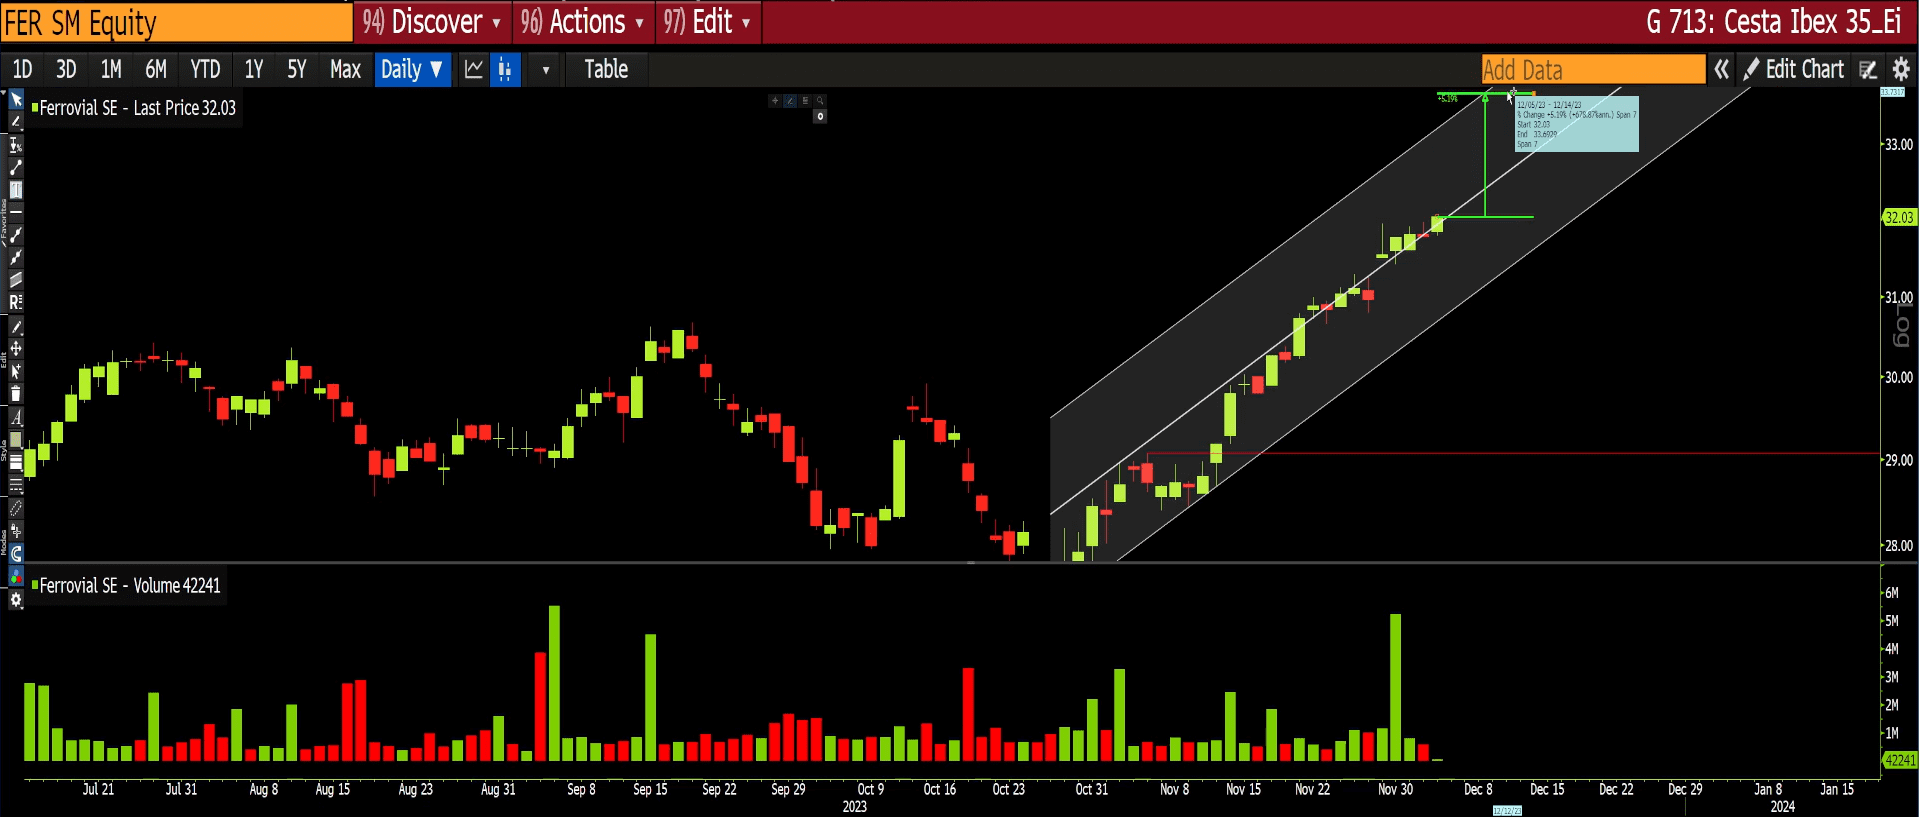Click the Edit Chart button
1919x817 pixels.
1794,69
